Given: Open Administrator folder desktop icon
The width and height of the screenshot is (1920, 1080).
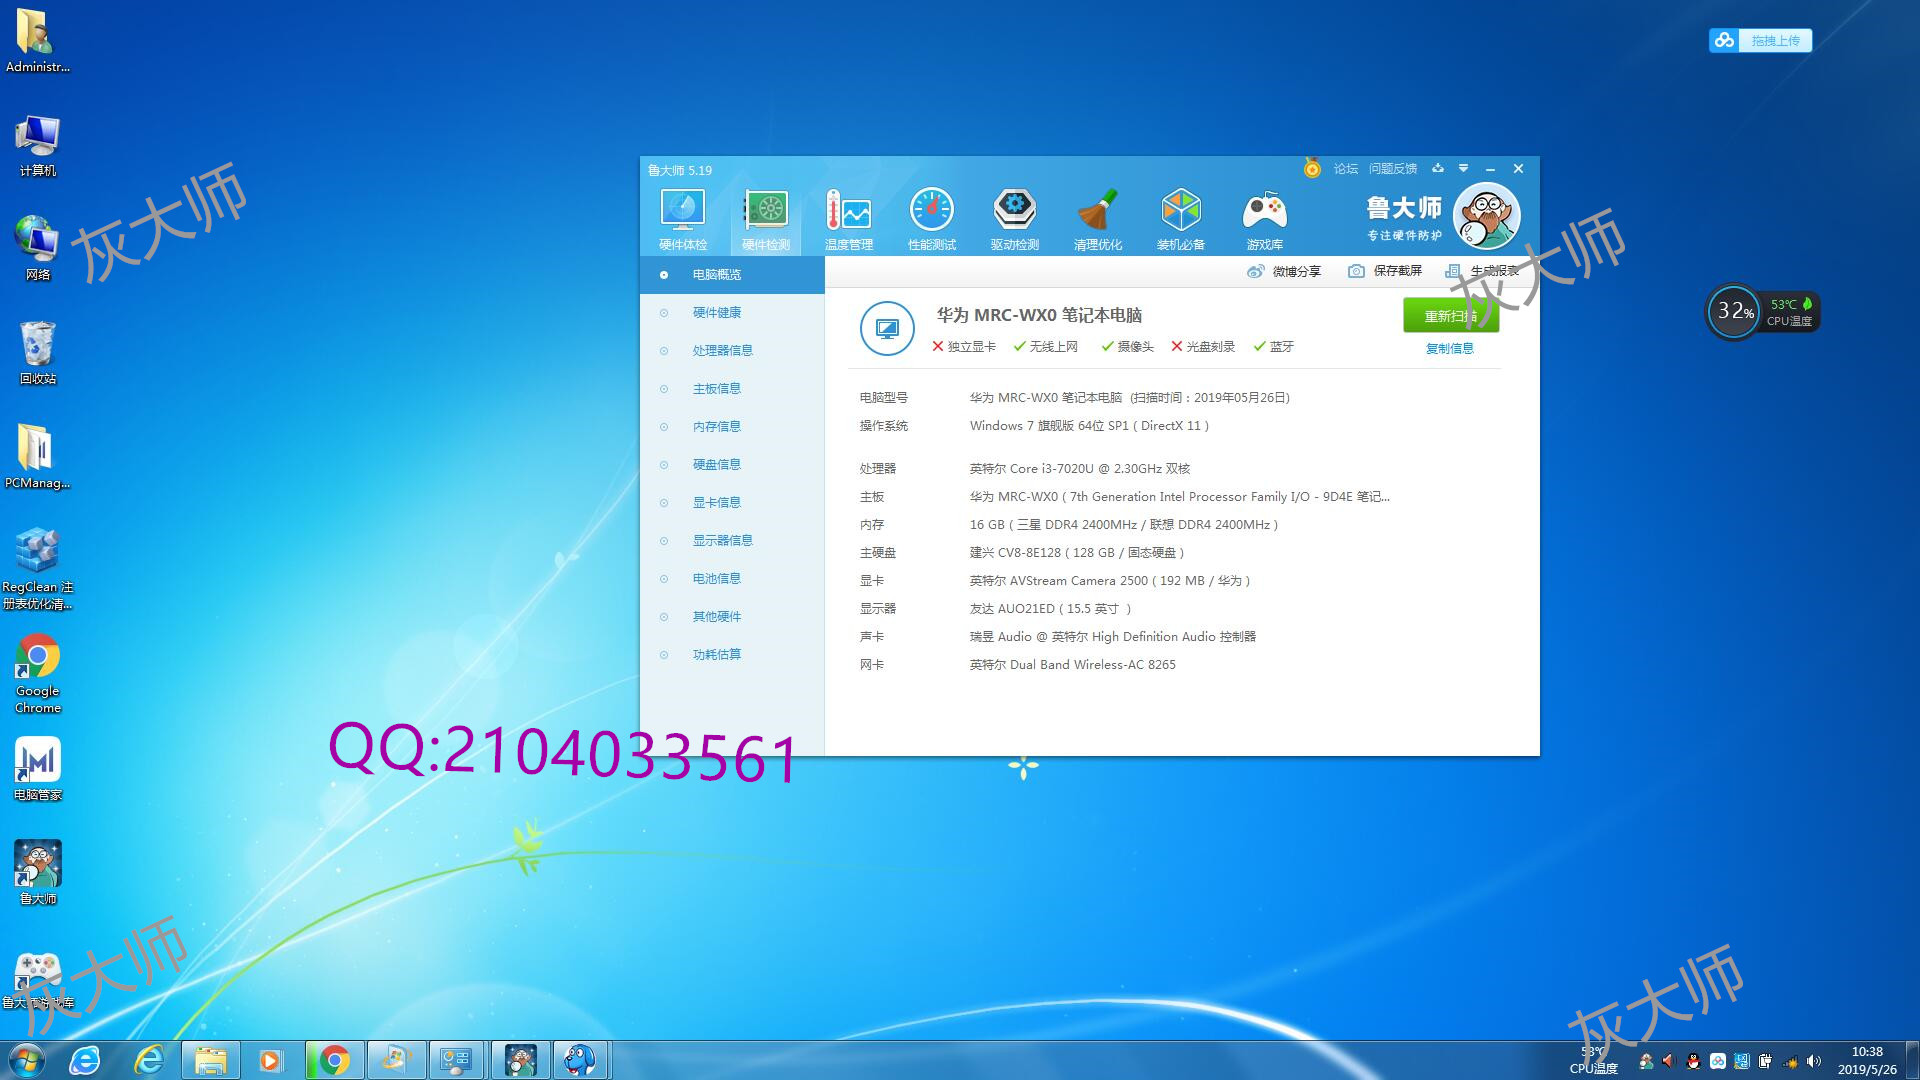Looking at the screenshot, I should point(37,40).
